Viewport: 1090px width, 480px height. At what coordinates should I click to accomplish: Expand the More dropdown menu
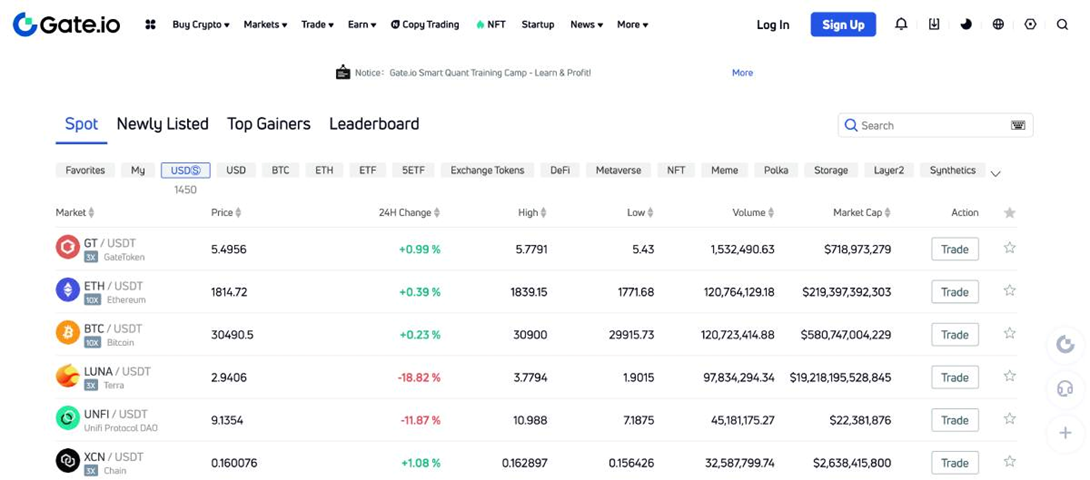(x=633, y=24)
